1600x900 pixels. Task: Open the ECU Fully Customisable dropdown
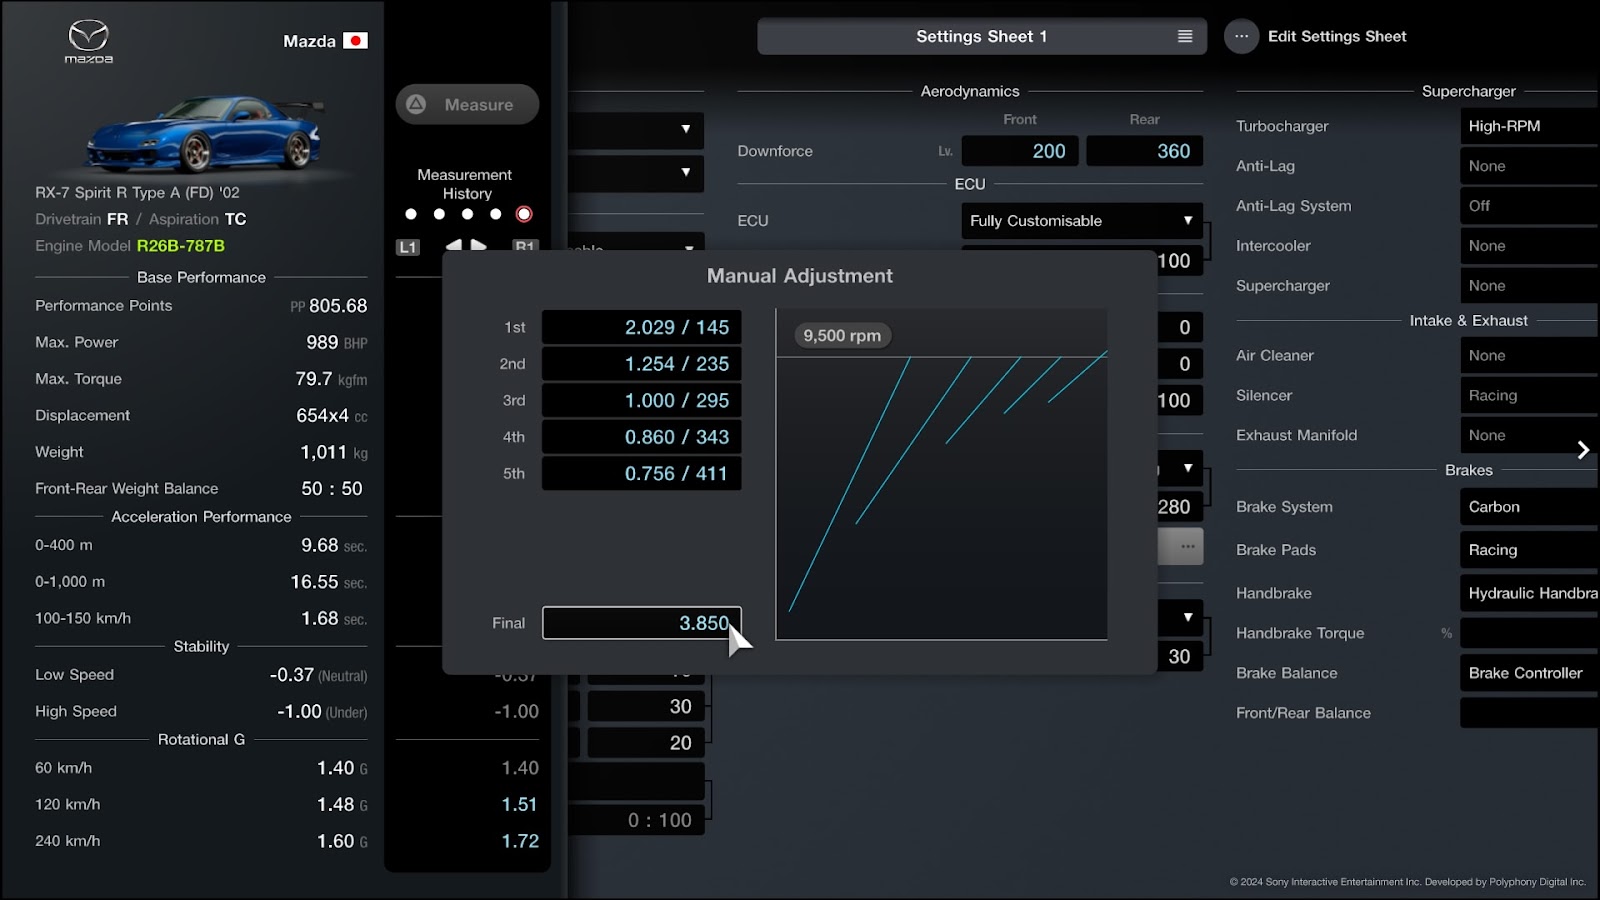tap(1082, 221)
